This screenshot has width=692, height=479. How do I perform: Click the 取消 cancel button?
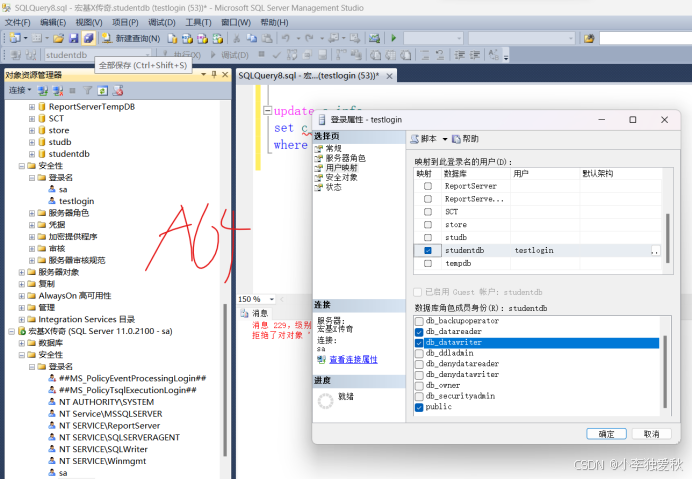[x=651, y=434]
